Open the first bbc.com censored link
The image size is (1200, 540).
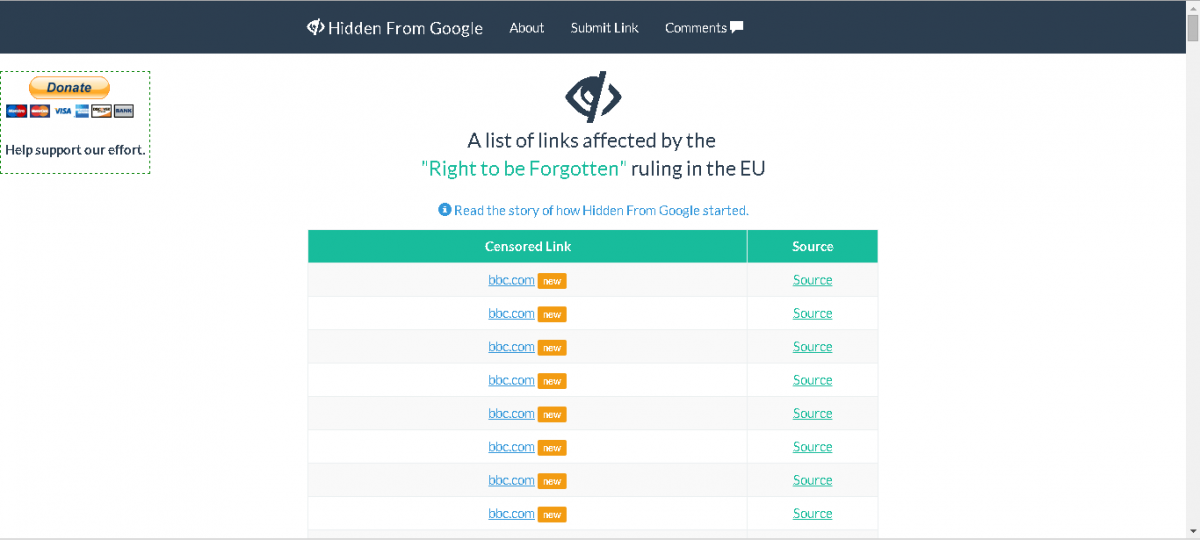(511, 280)
